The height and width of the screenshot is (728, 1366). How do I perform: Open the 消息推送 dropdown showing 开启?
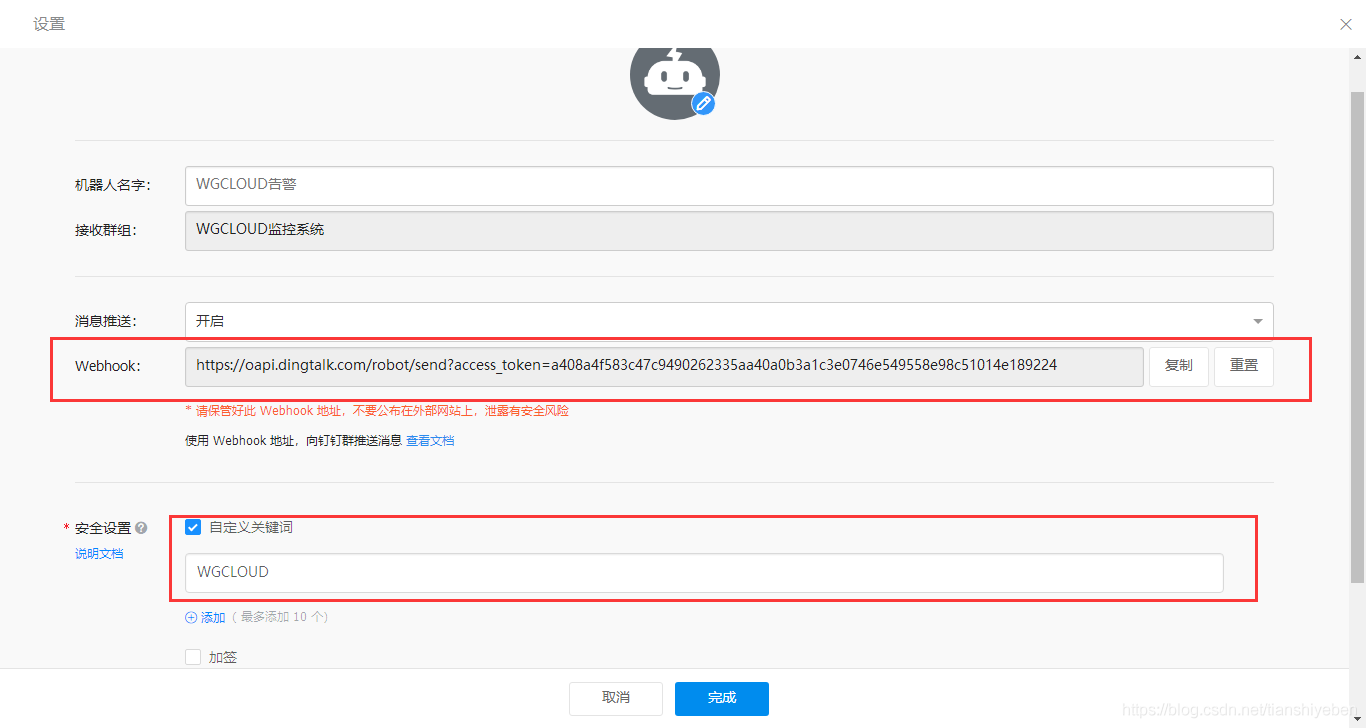(x=729, y=321)
